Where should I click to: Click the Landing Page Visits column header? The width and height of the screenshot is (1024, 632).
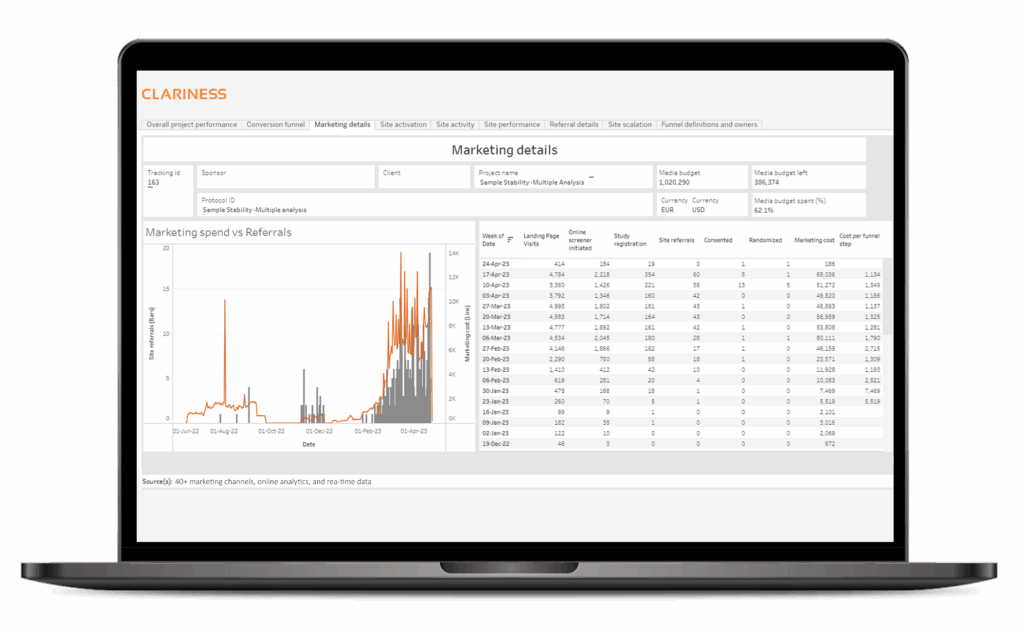pyautogui.click(x=541, y=240)
